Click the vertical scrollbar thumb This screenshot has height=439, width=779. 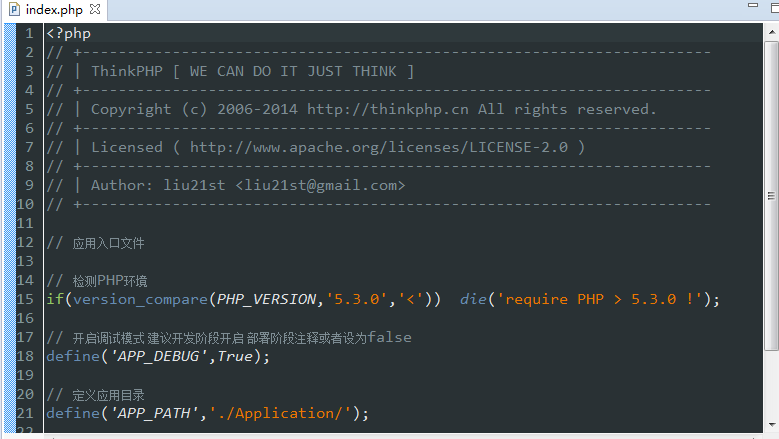772,196
